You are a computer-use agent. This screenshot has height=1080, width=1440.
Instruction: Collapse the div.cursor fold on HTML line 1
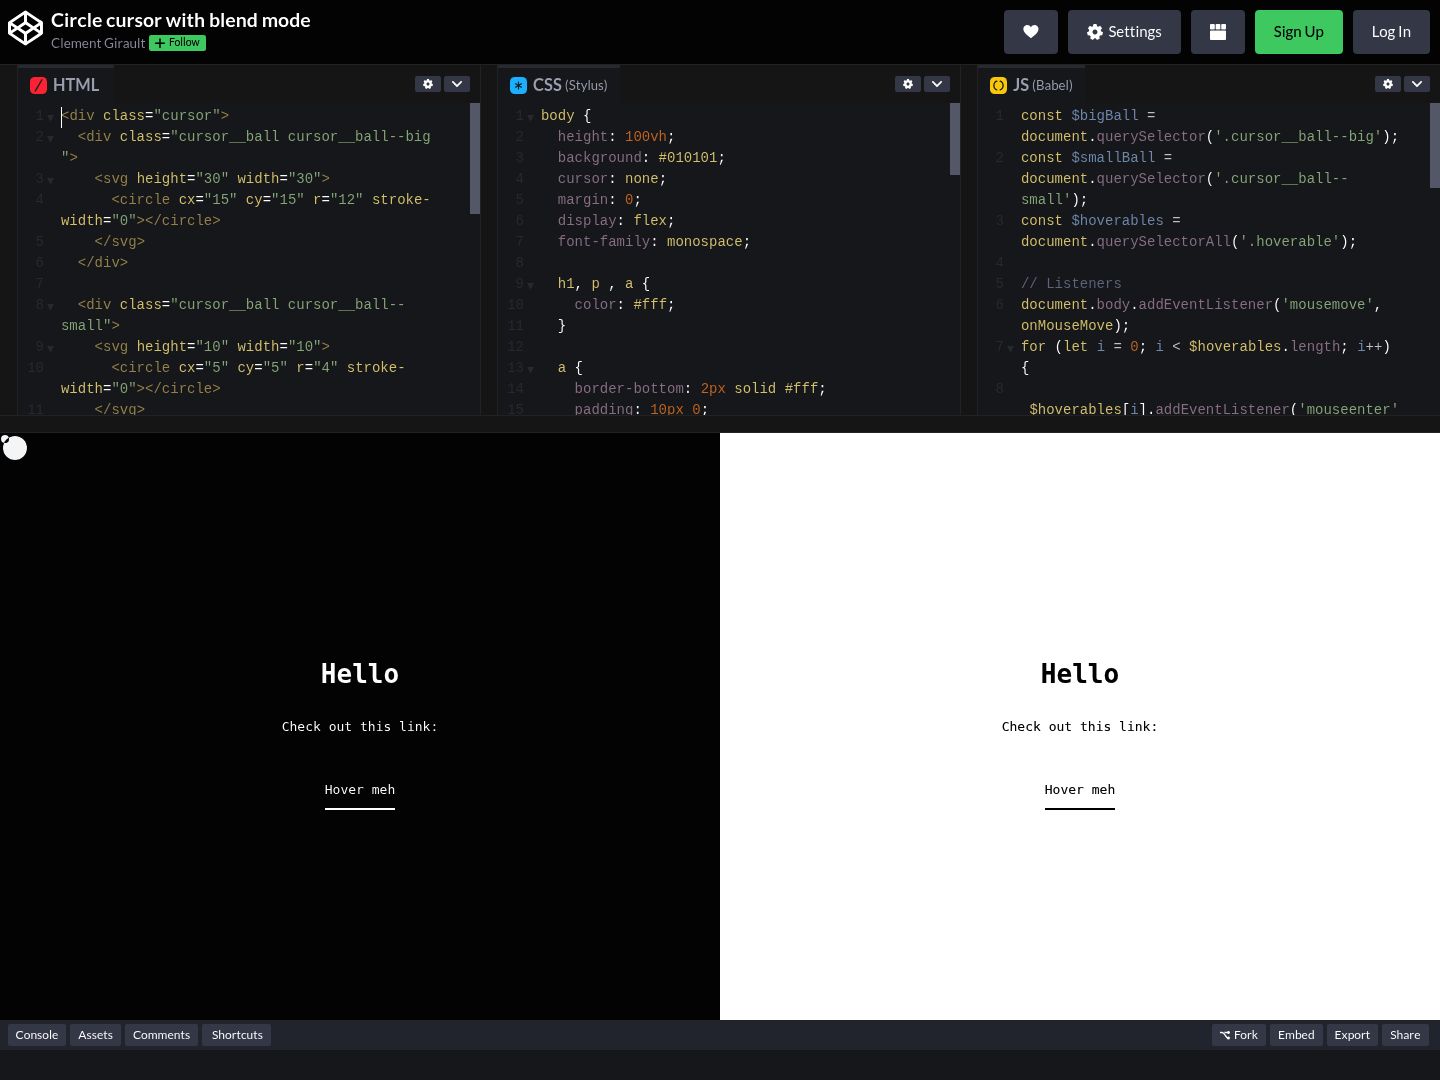tap(51, 117)
